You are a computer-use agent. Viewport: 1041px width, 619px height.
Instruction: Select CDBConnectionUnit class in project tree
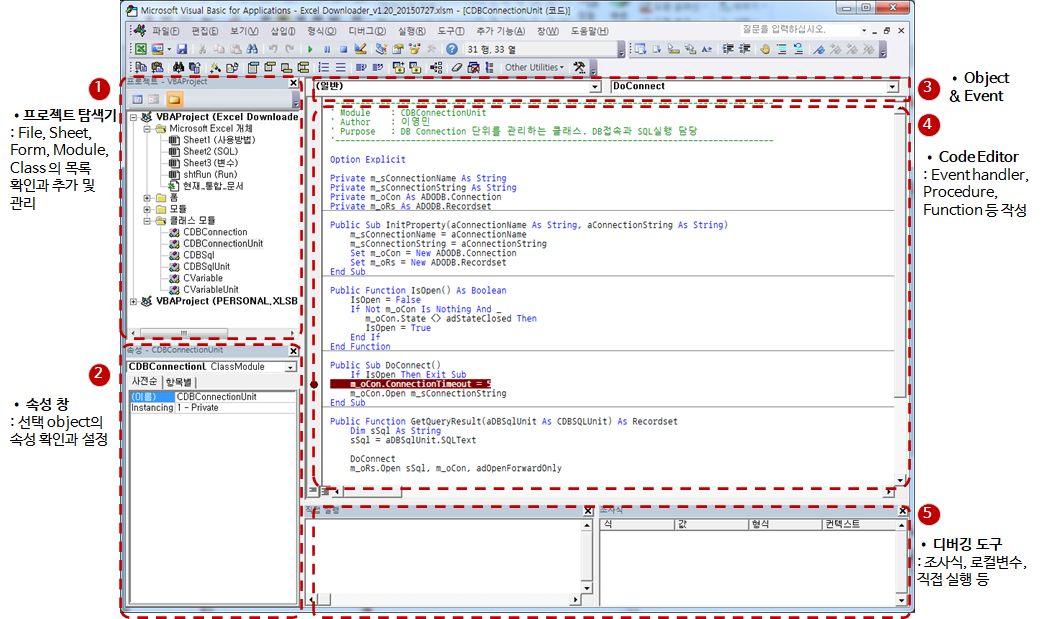[223, 244]
